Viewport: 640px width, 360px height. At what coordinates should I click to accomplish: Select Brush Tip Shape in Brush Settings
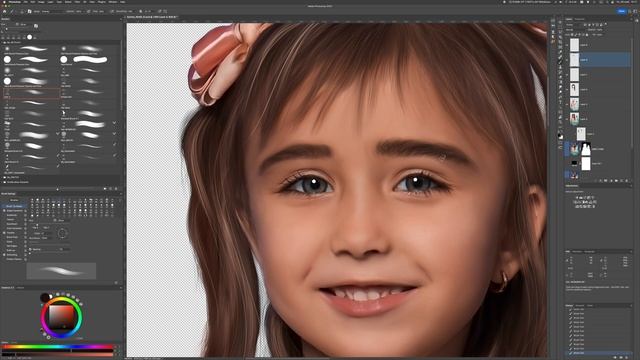point(15,206)
